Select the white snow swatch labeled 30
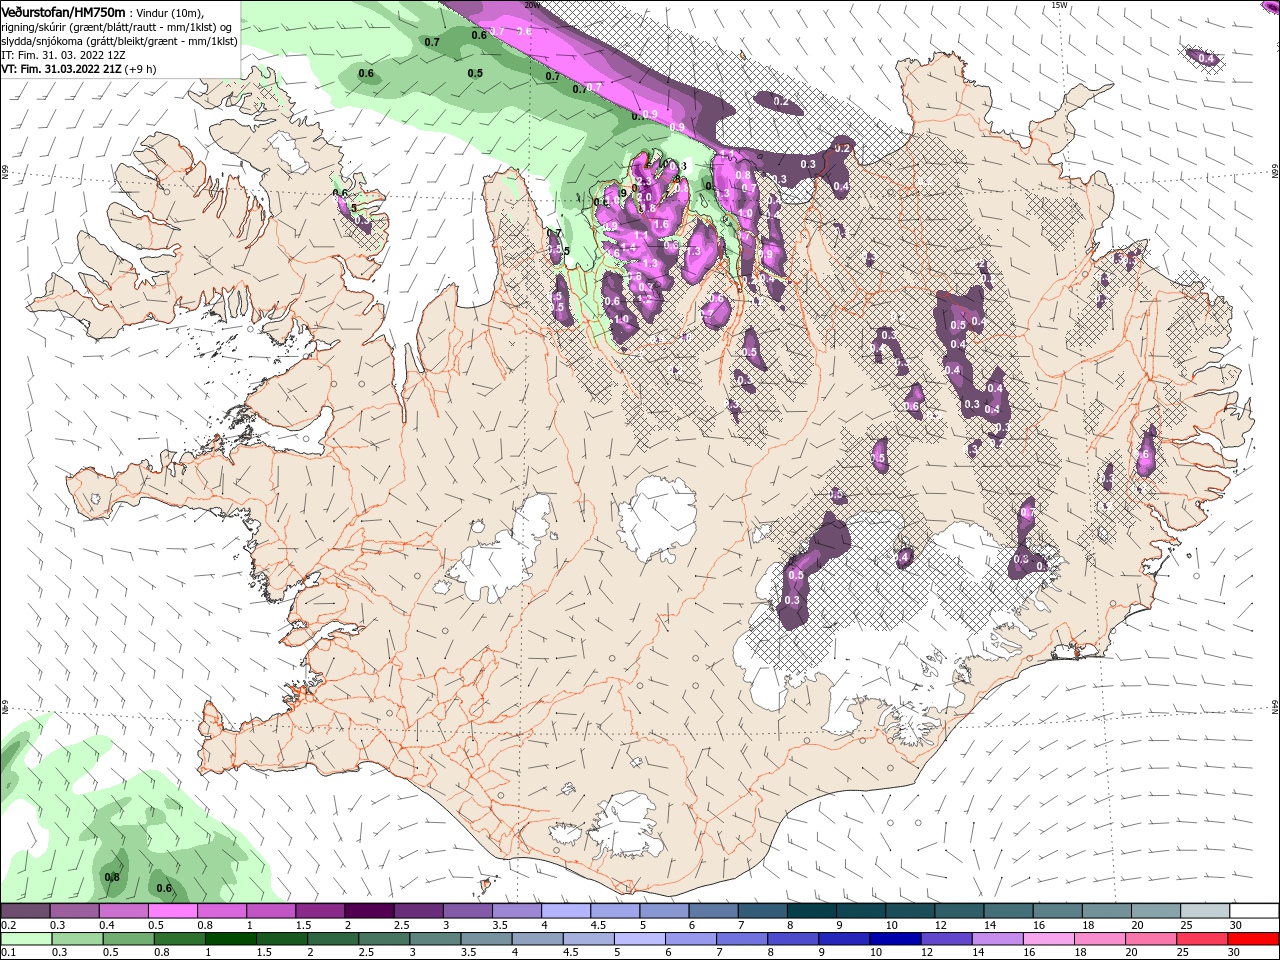This screenshot has width=1280, height=960. tap(1255, 911)
